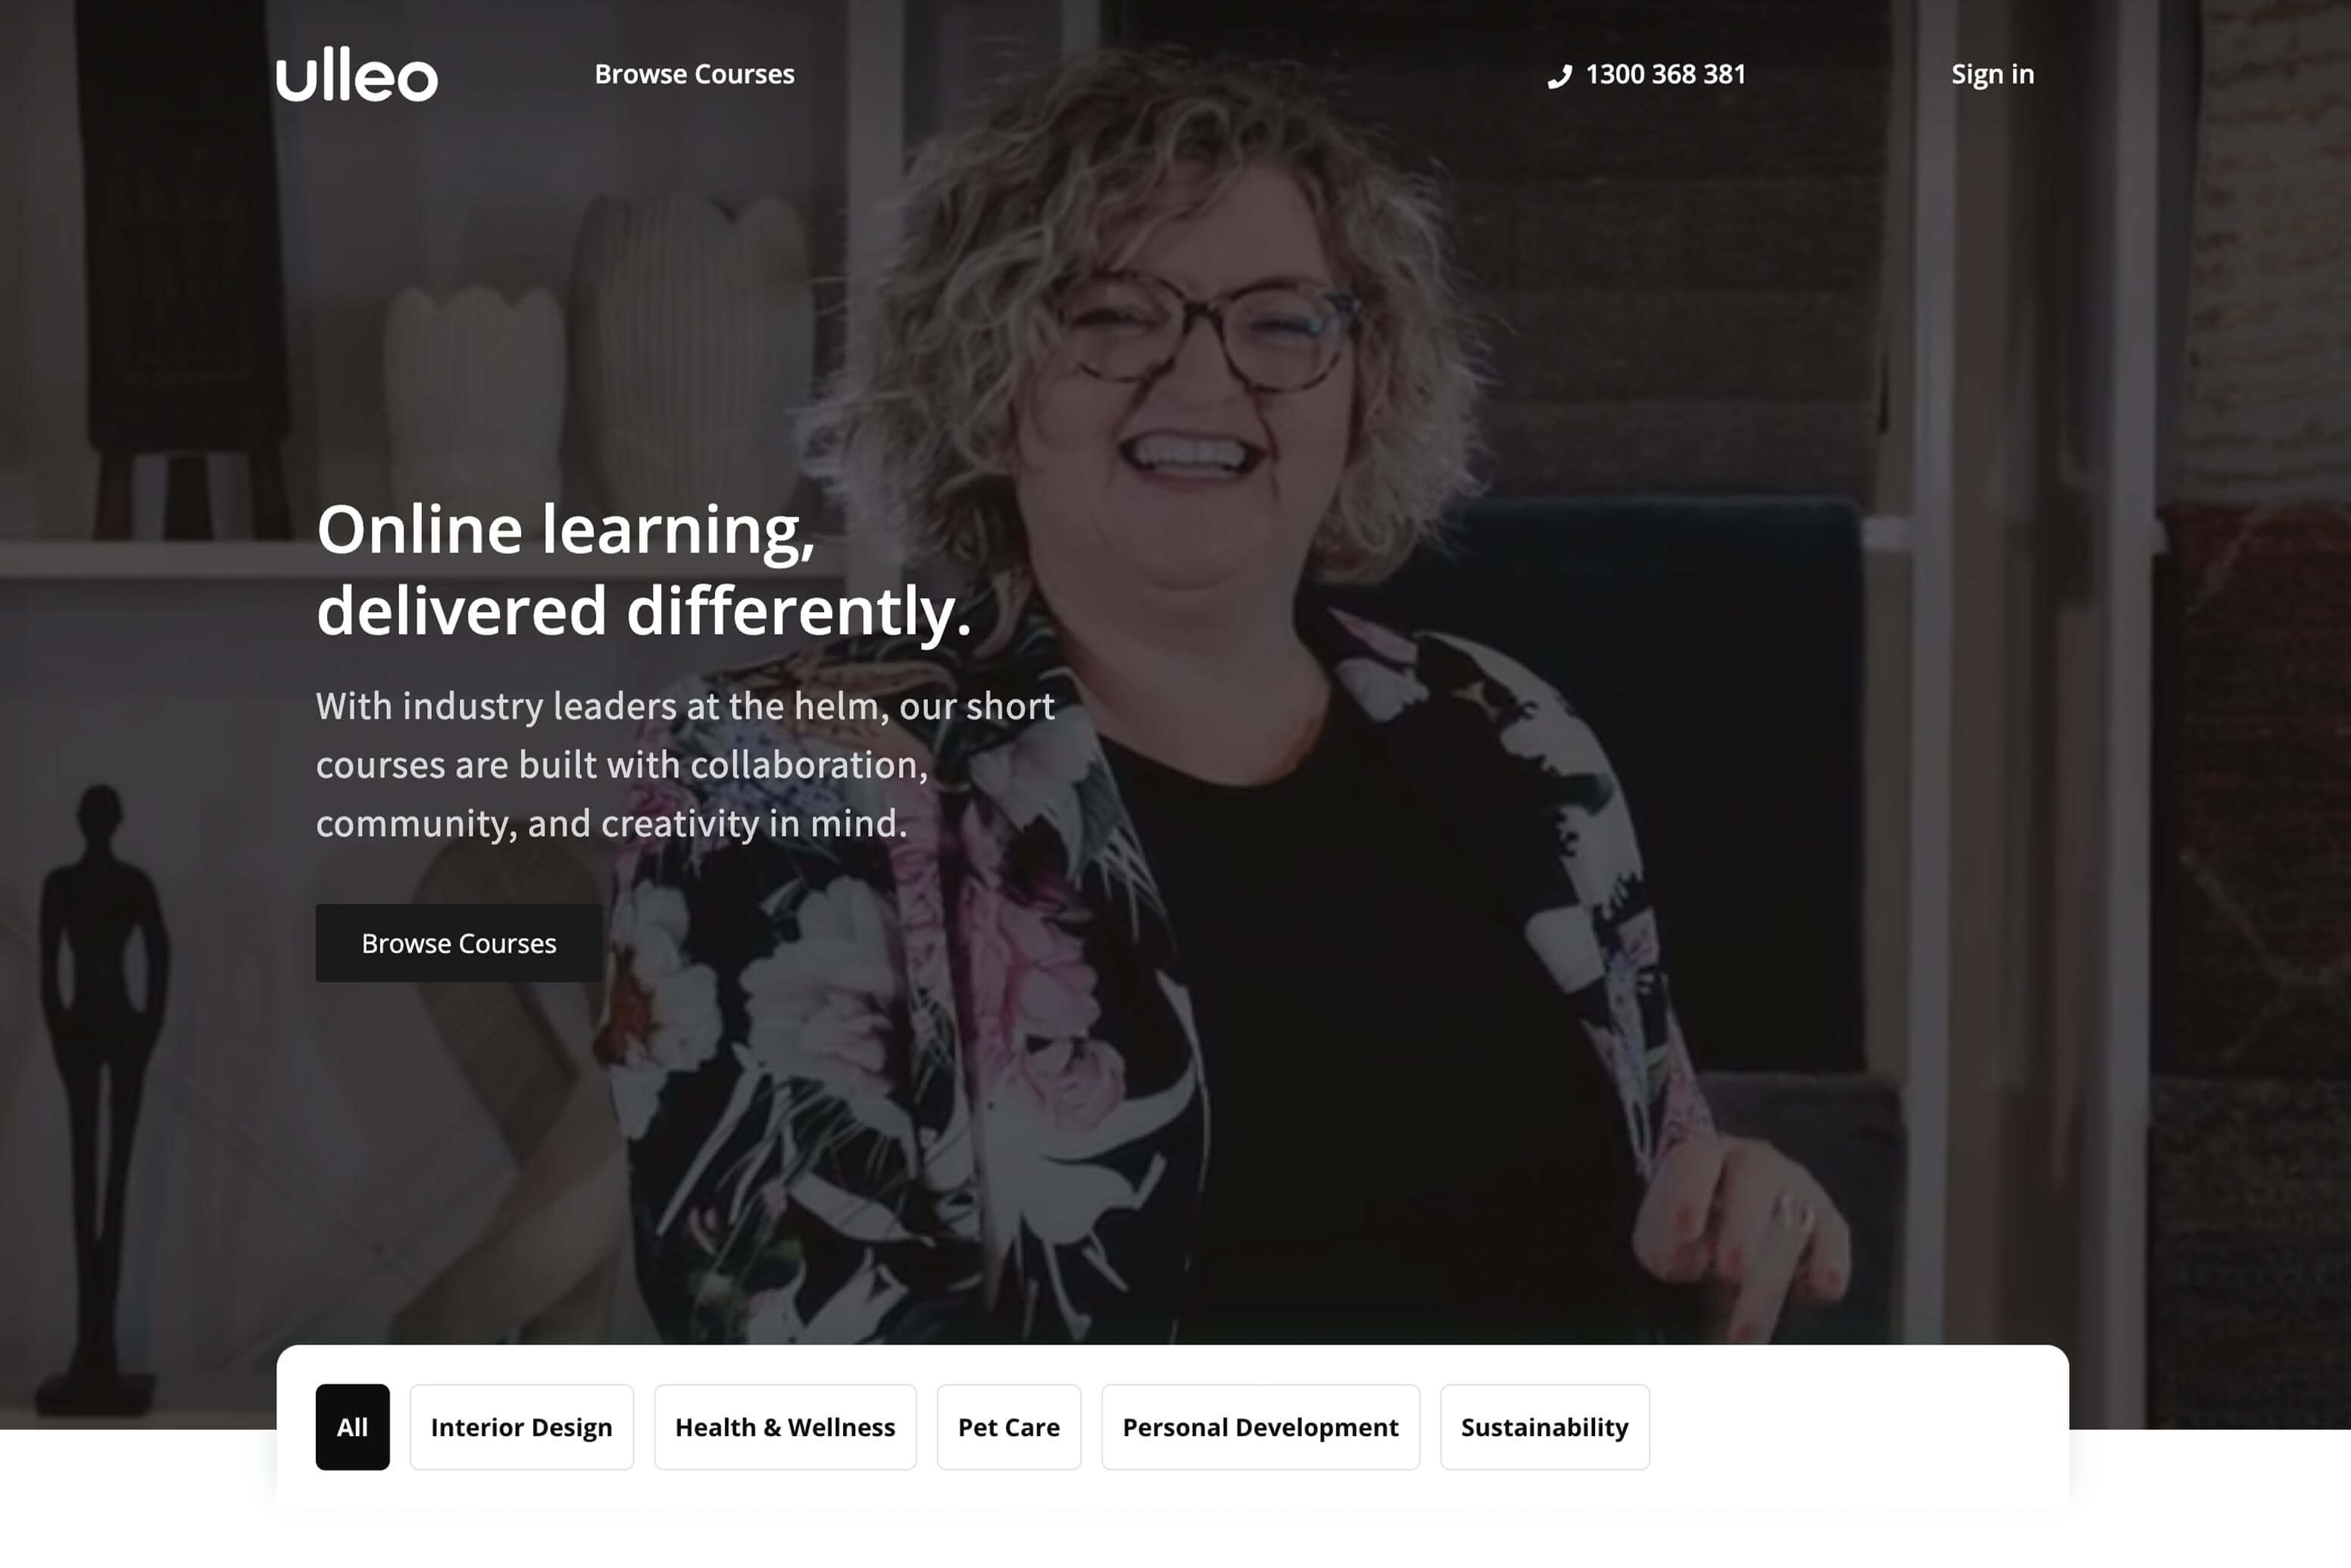Open Browse Courses in the top navigation
Viewport: 2351px width, 1568px height.
pos(694,74)
